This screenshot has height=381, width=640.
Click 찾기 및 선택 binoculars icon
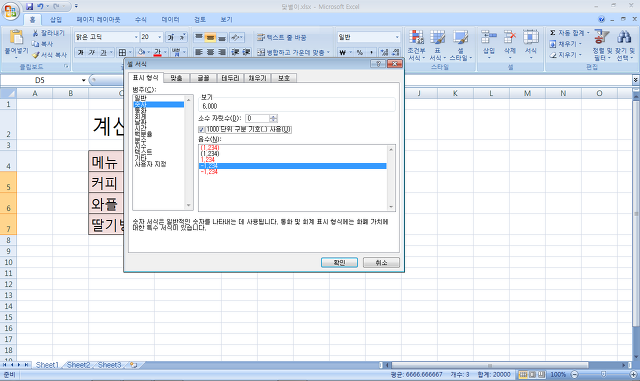point(624,37)
